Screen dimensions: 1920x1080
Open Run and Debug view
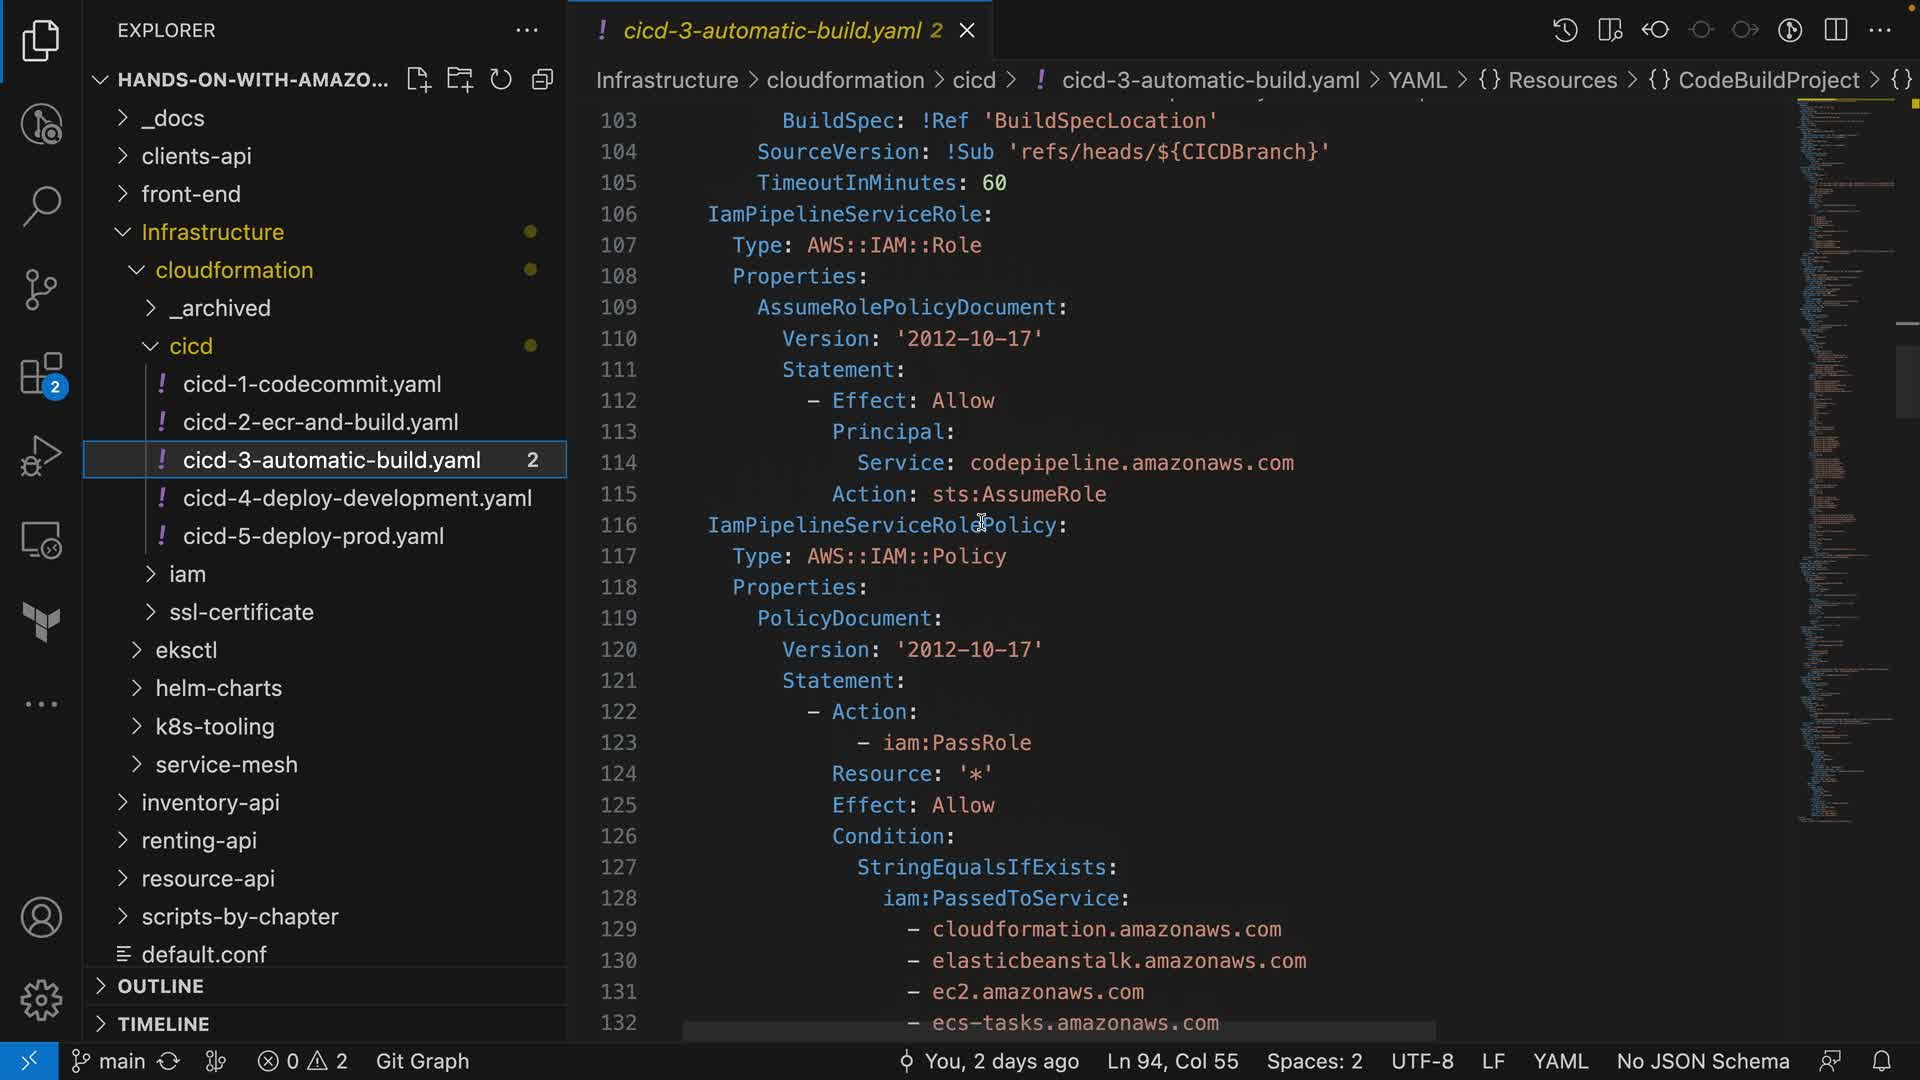tap(41, 457)
